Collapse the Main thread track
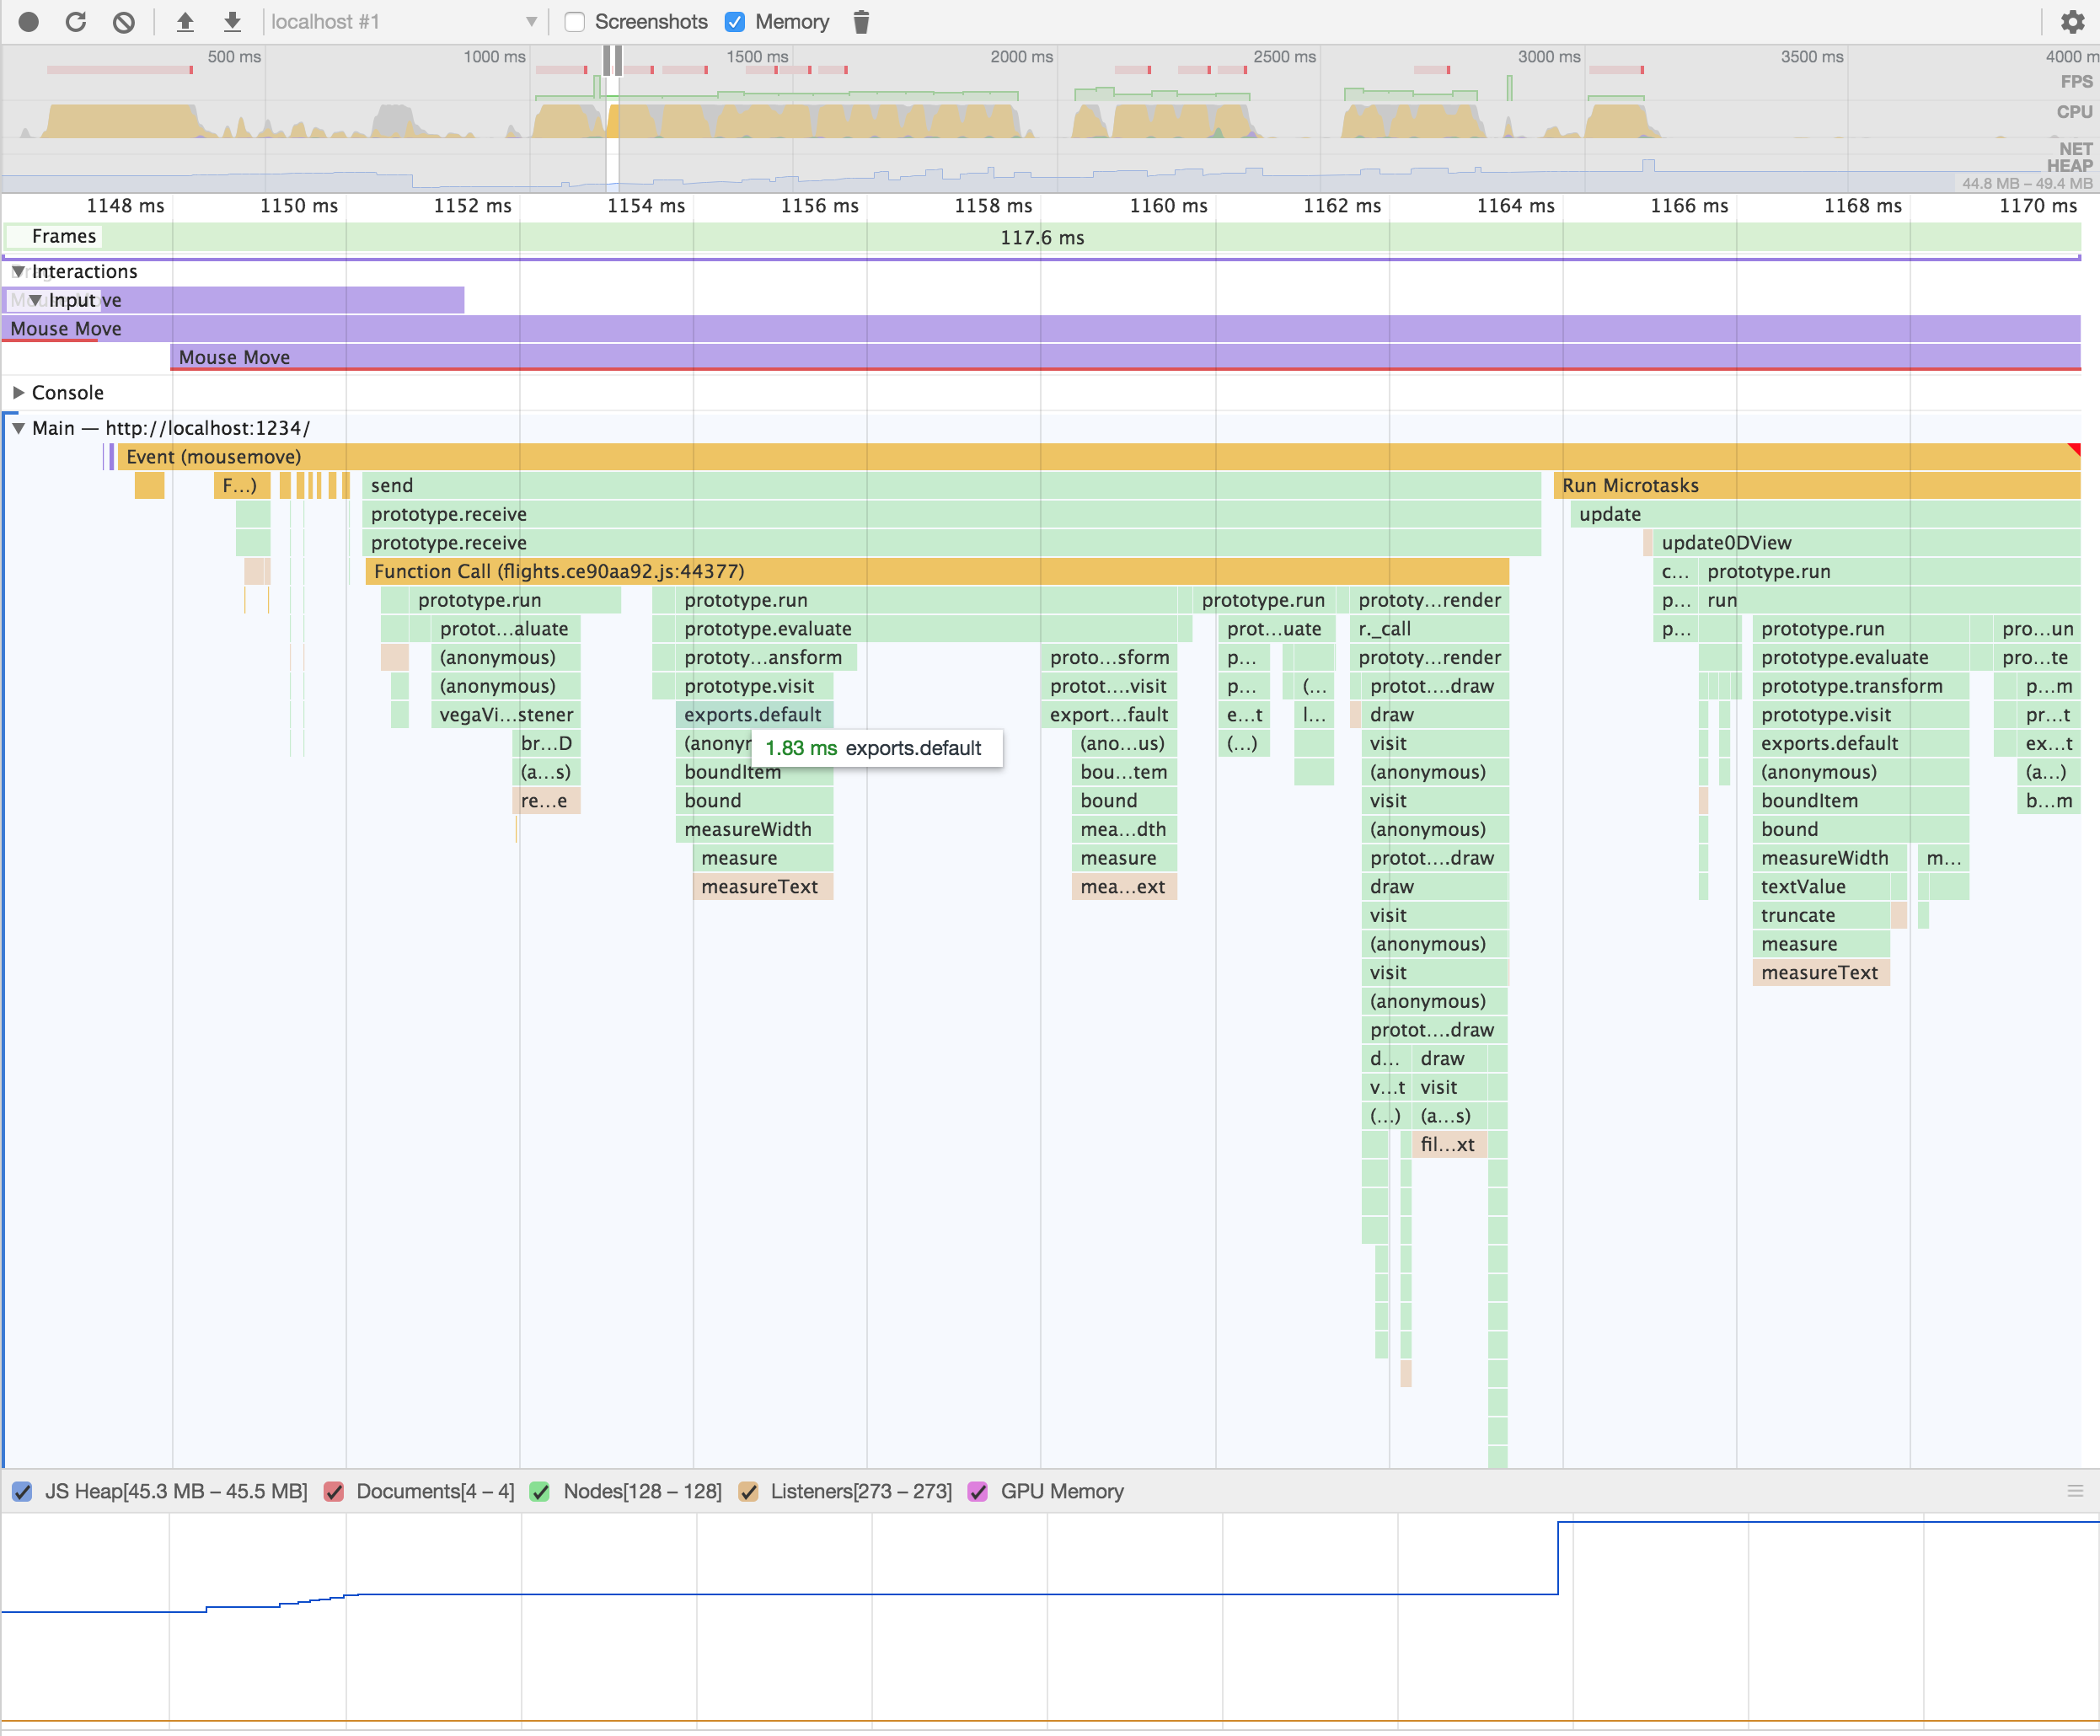This screenshot has height=1736, width=2100. pyautogui.click(x=18, y=428)
